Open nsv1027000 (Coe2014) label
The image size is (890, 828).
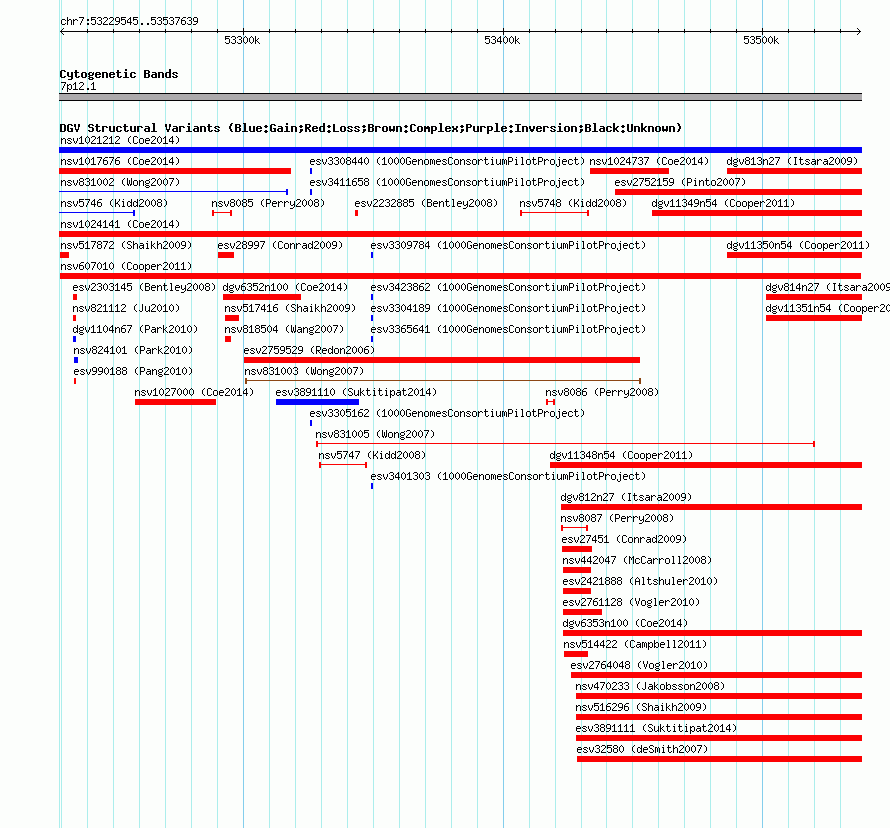click(x=194, y=392)
